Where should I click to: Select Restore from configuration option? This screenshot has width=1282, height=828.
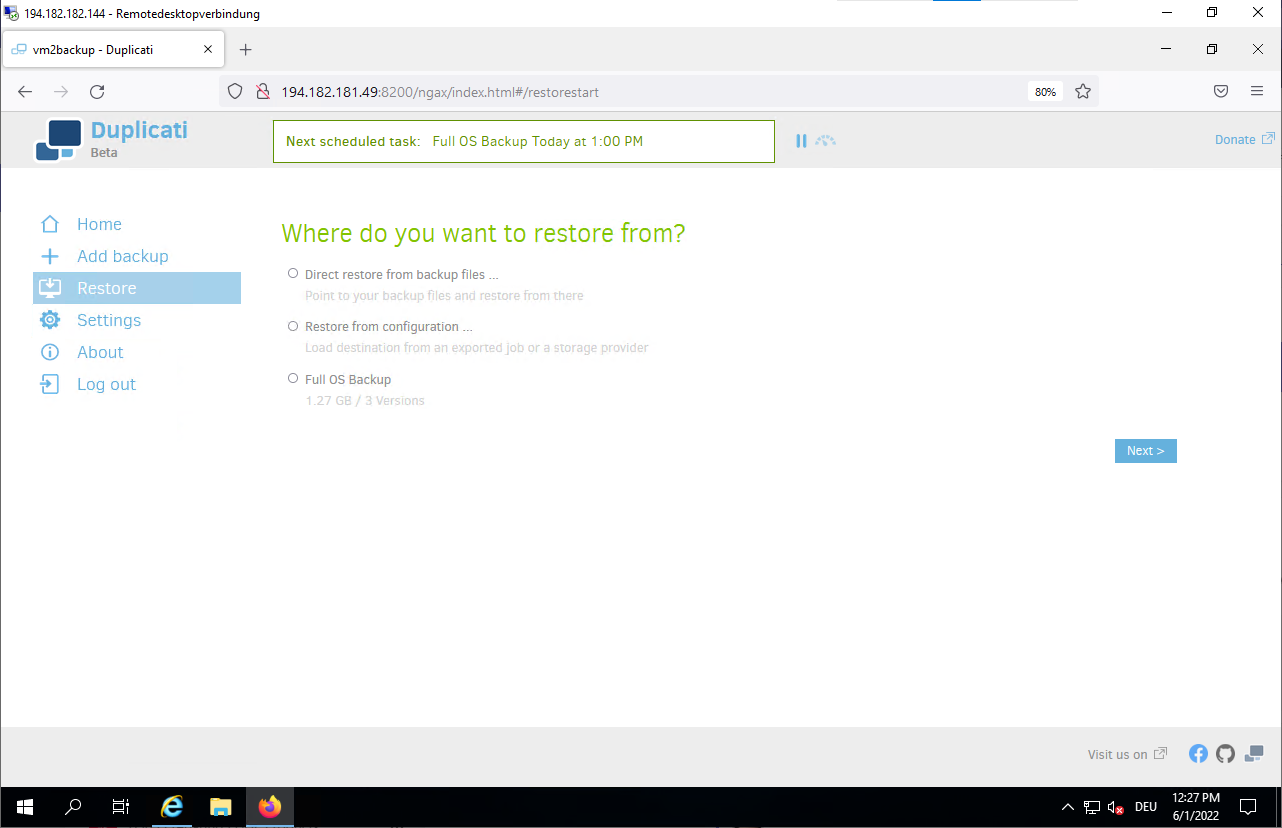click(x=293, y=326)
